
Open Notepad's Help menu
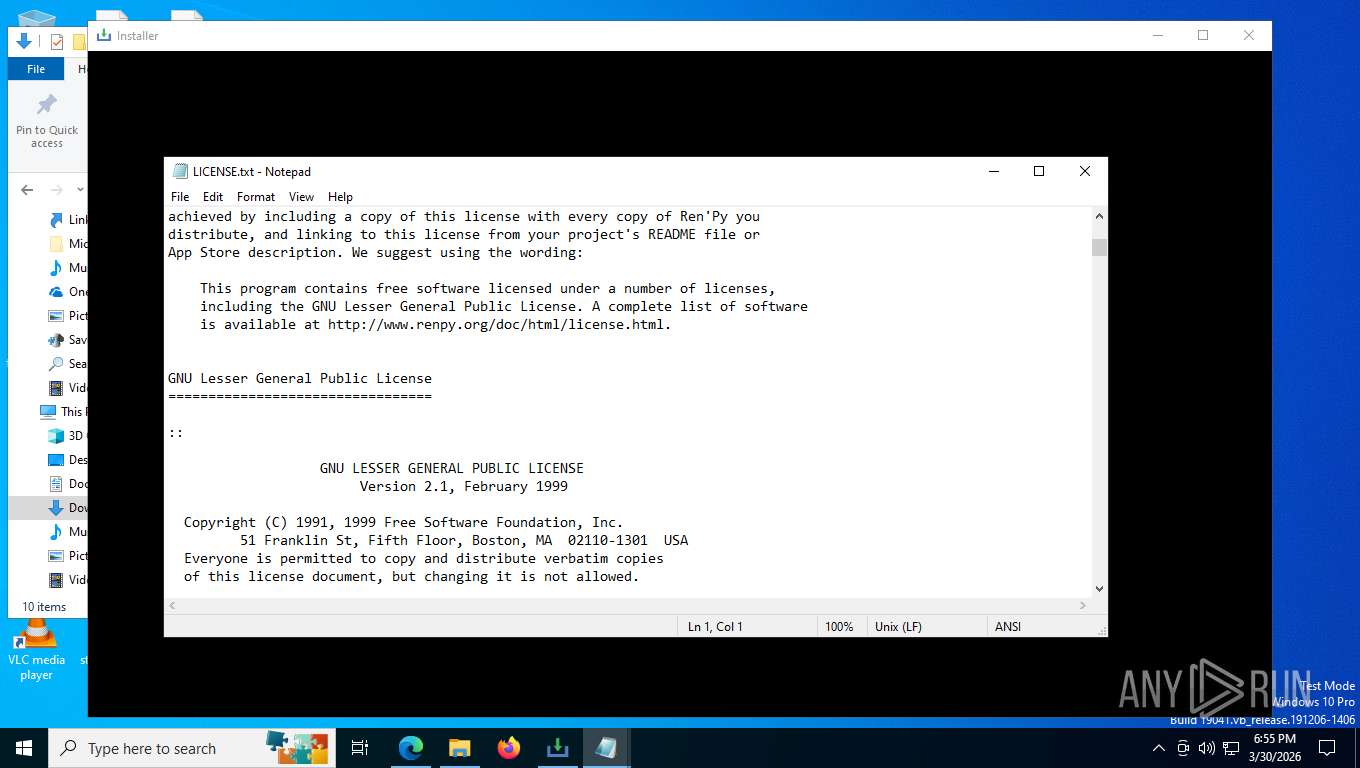click(x=340, y=197)
